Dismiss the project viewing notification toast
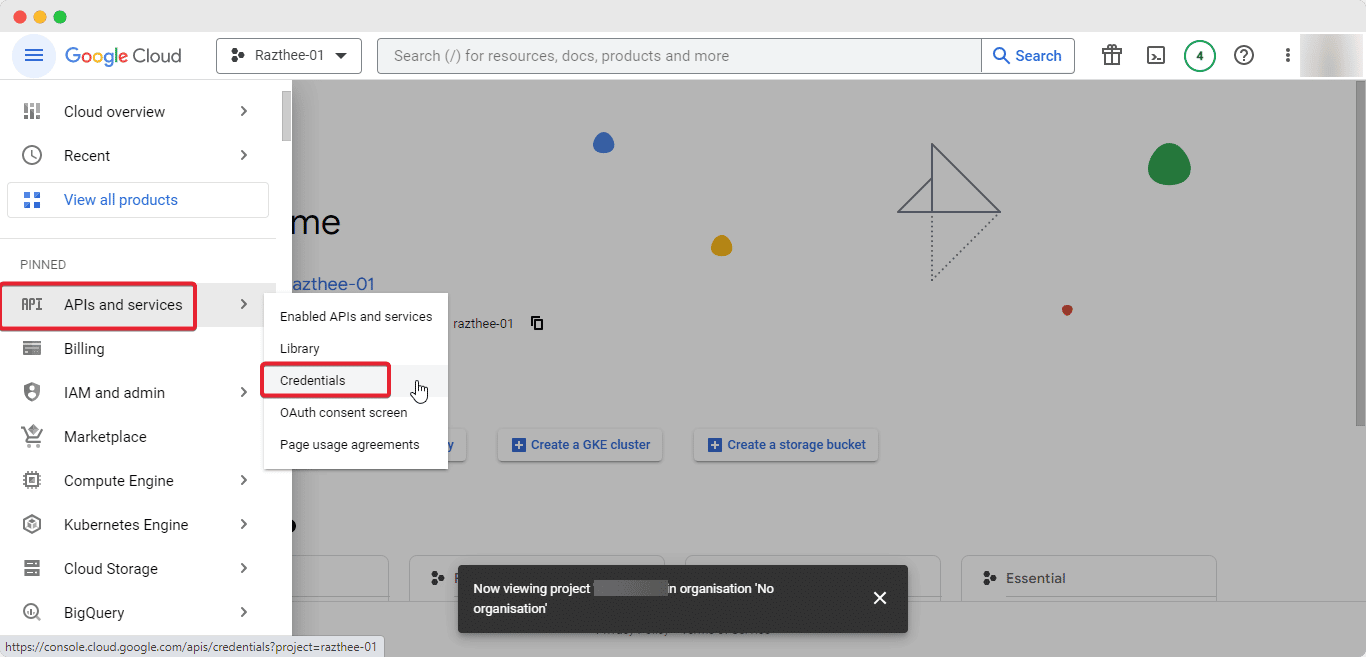Screen dimensions: 1366x657 [879, 598]
